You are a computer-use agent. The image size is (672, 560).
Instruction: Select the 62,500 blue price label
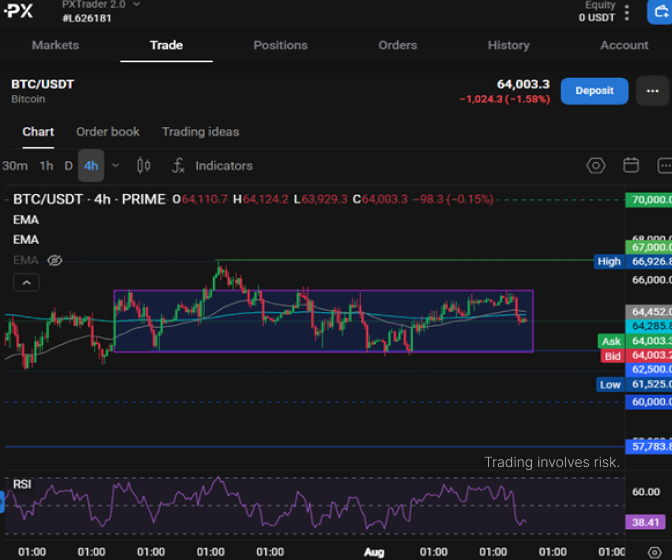click(x=649, y=369)
